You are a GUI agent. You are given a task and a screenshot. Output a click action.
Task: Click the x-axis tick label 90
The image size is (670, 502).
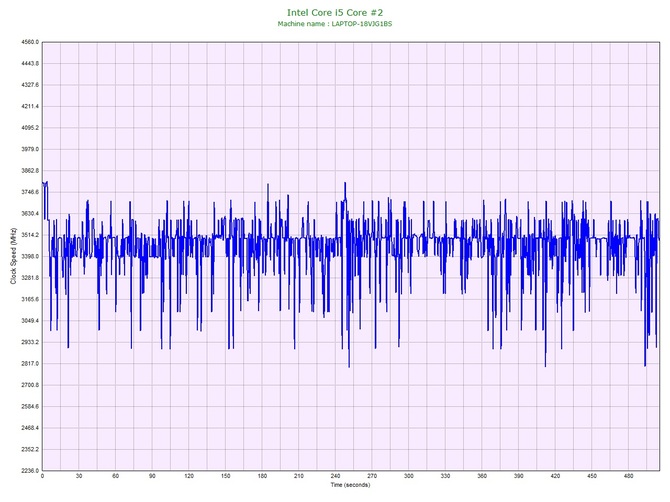(x=152, y=476)
